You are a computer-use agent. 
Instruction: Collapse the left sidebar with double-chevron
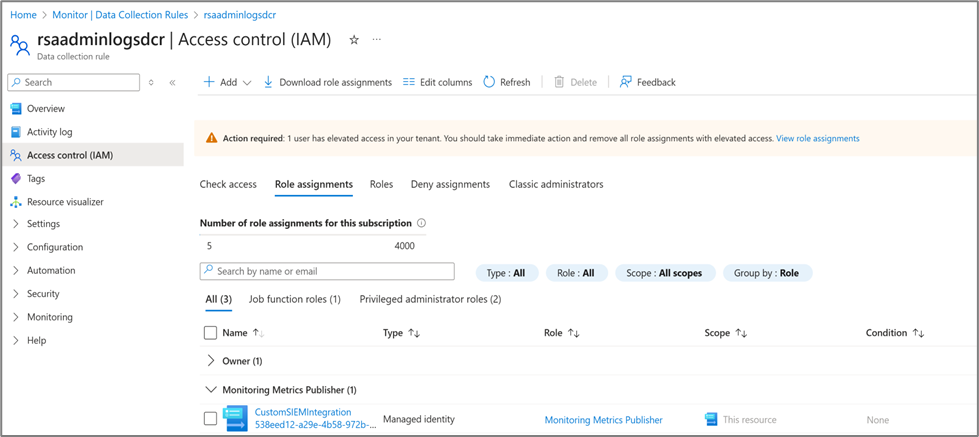172,83
